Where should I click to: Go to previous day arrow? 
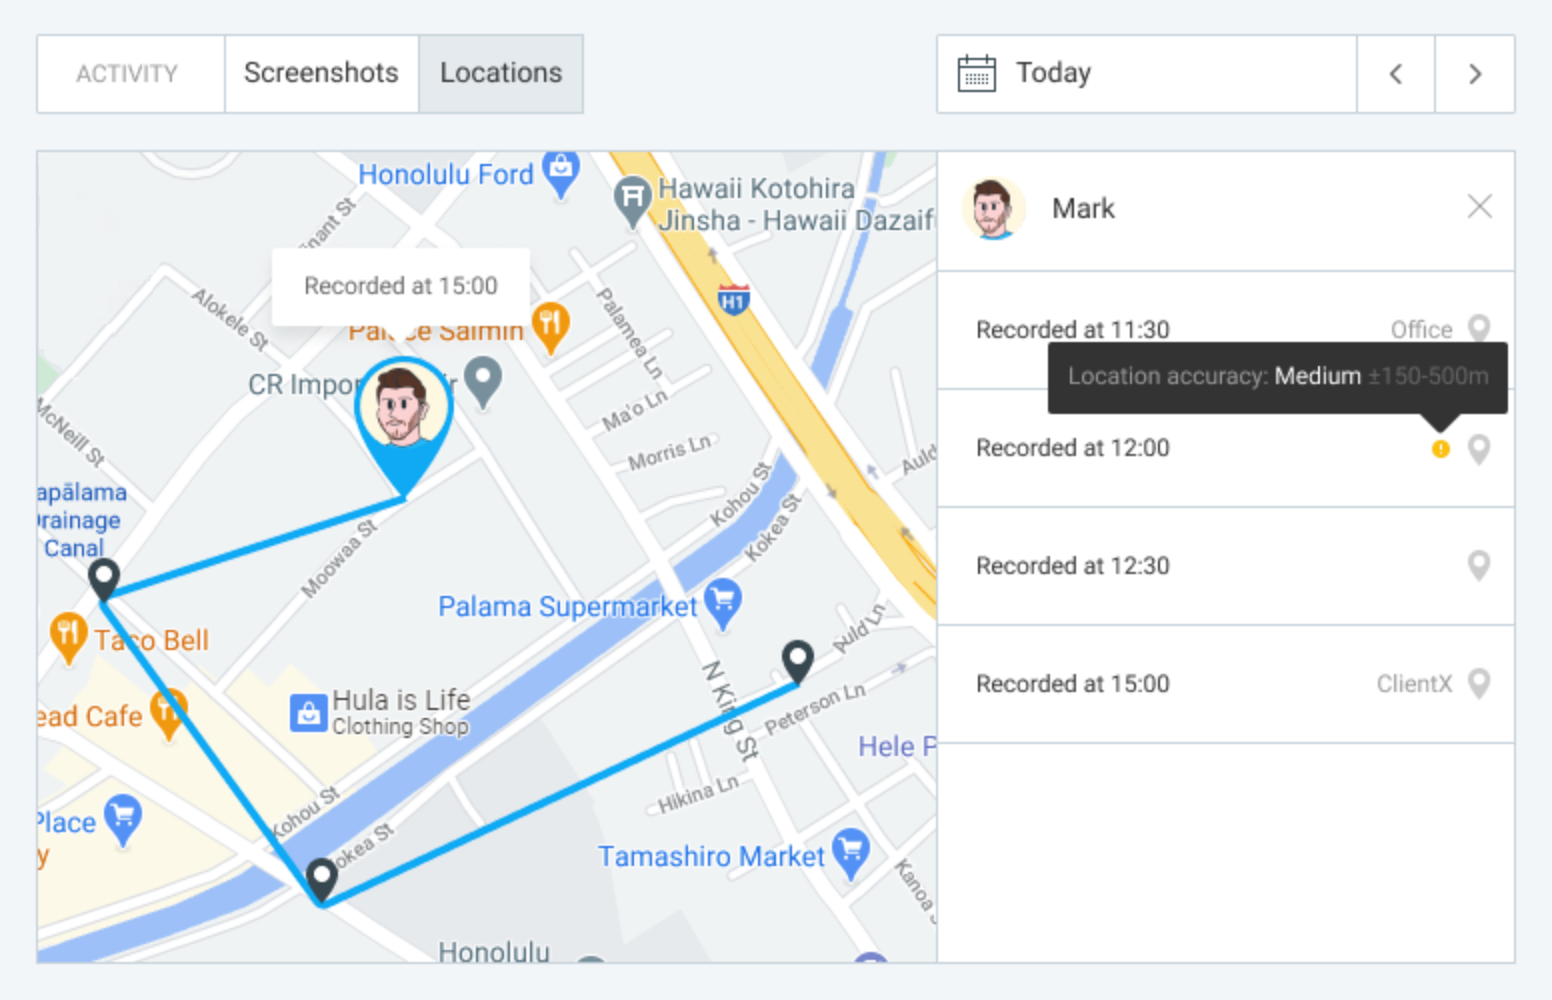[1396, 74]
